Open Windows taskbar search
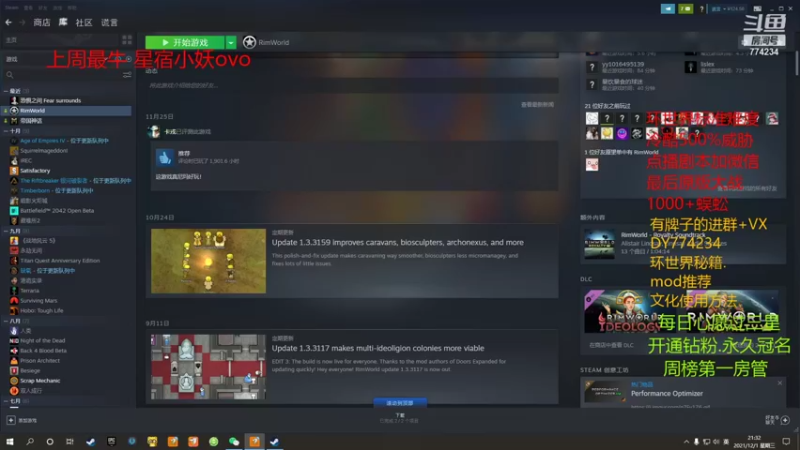This screenshot has width=800, height=450. coord(30,441)
